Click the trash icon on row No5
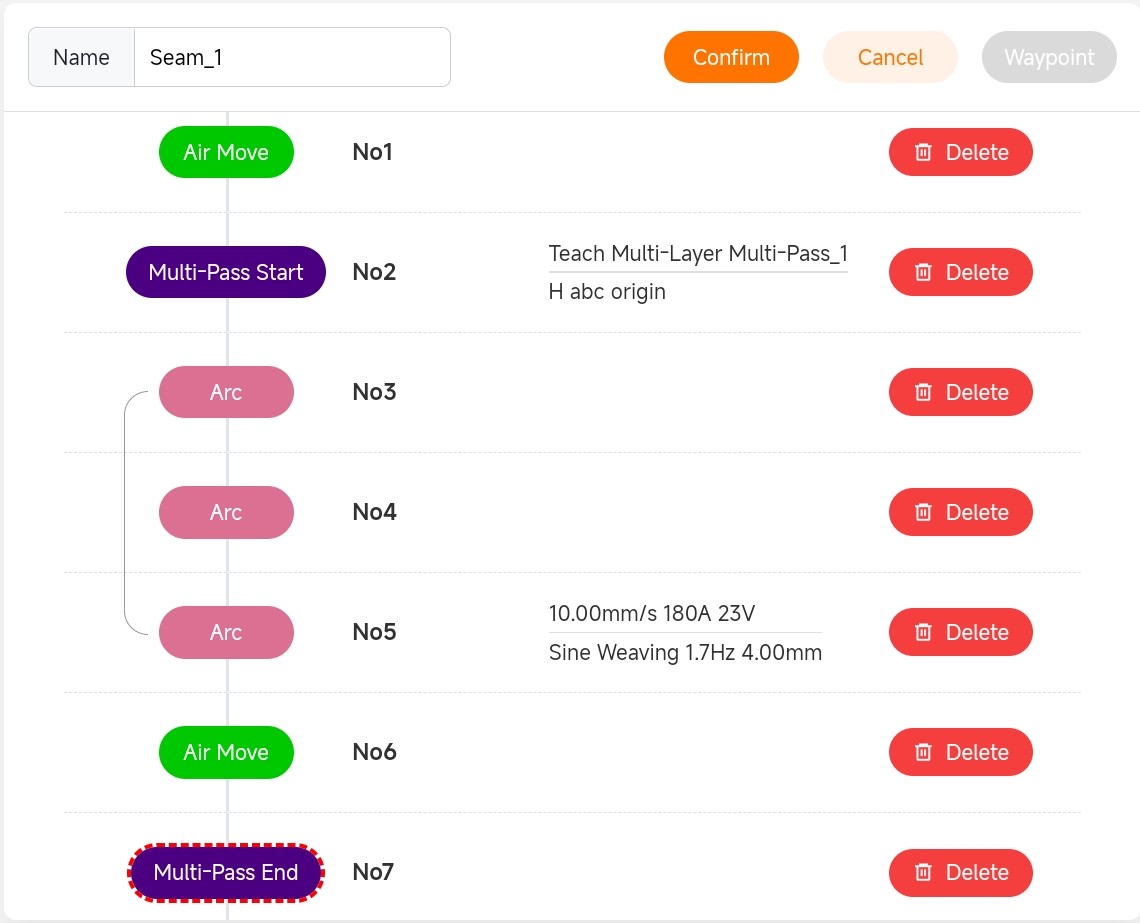This screenshot has height=923, width=1140. [924, 632]
